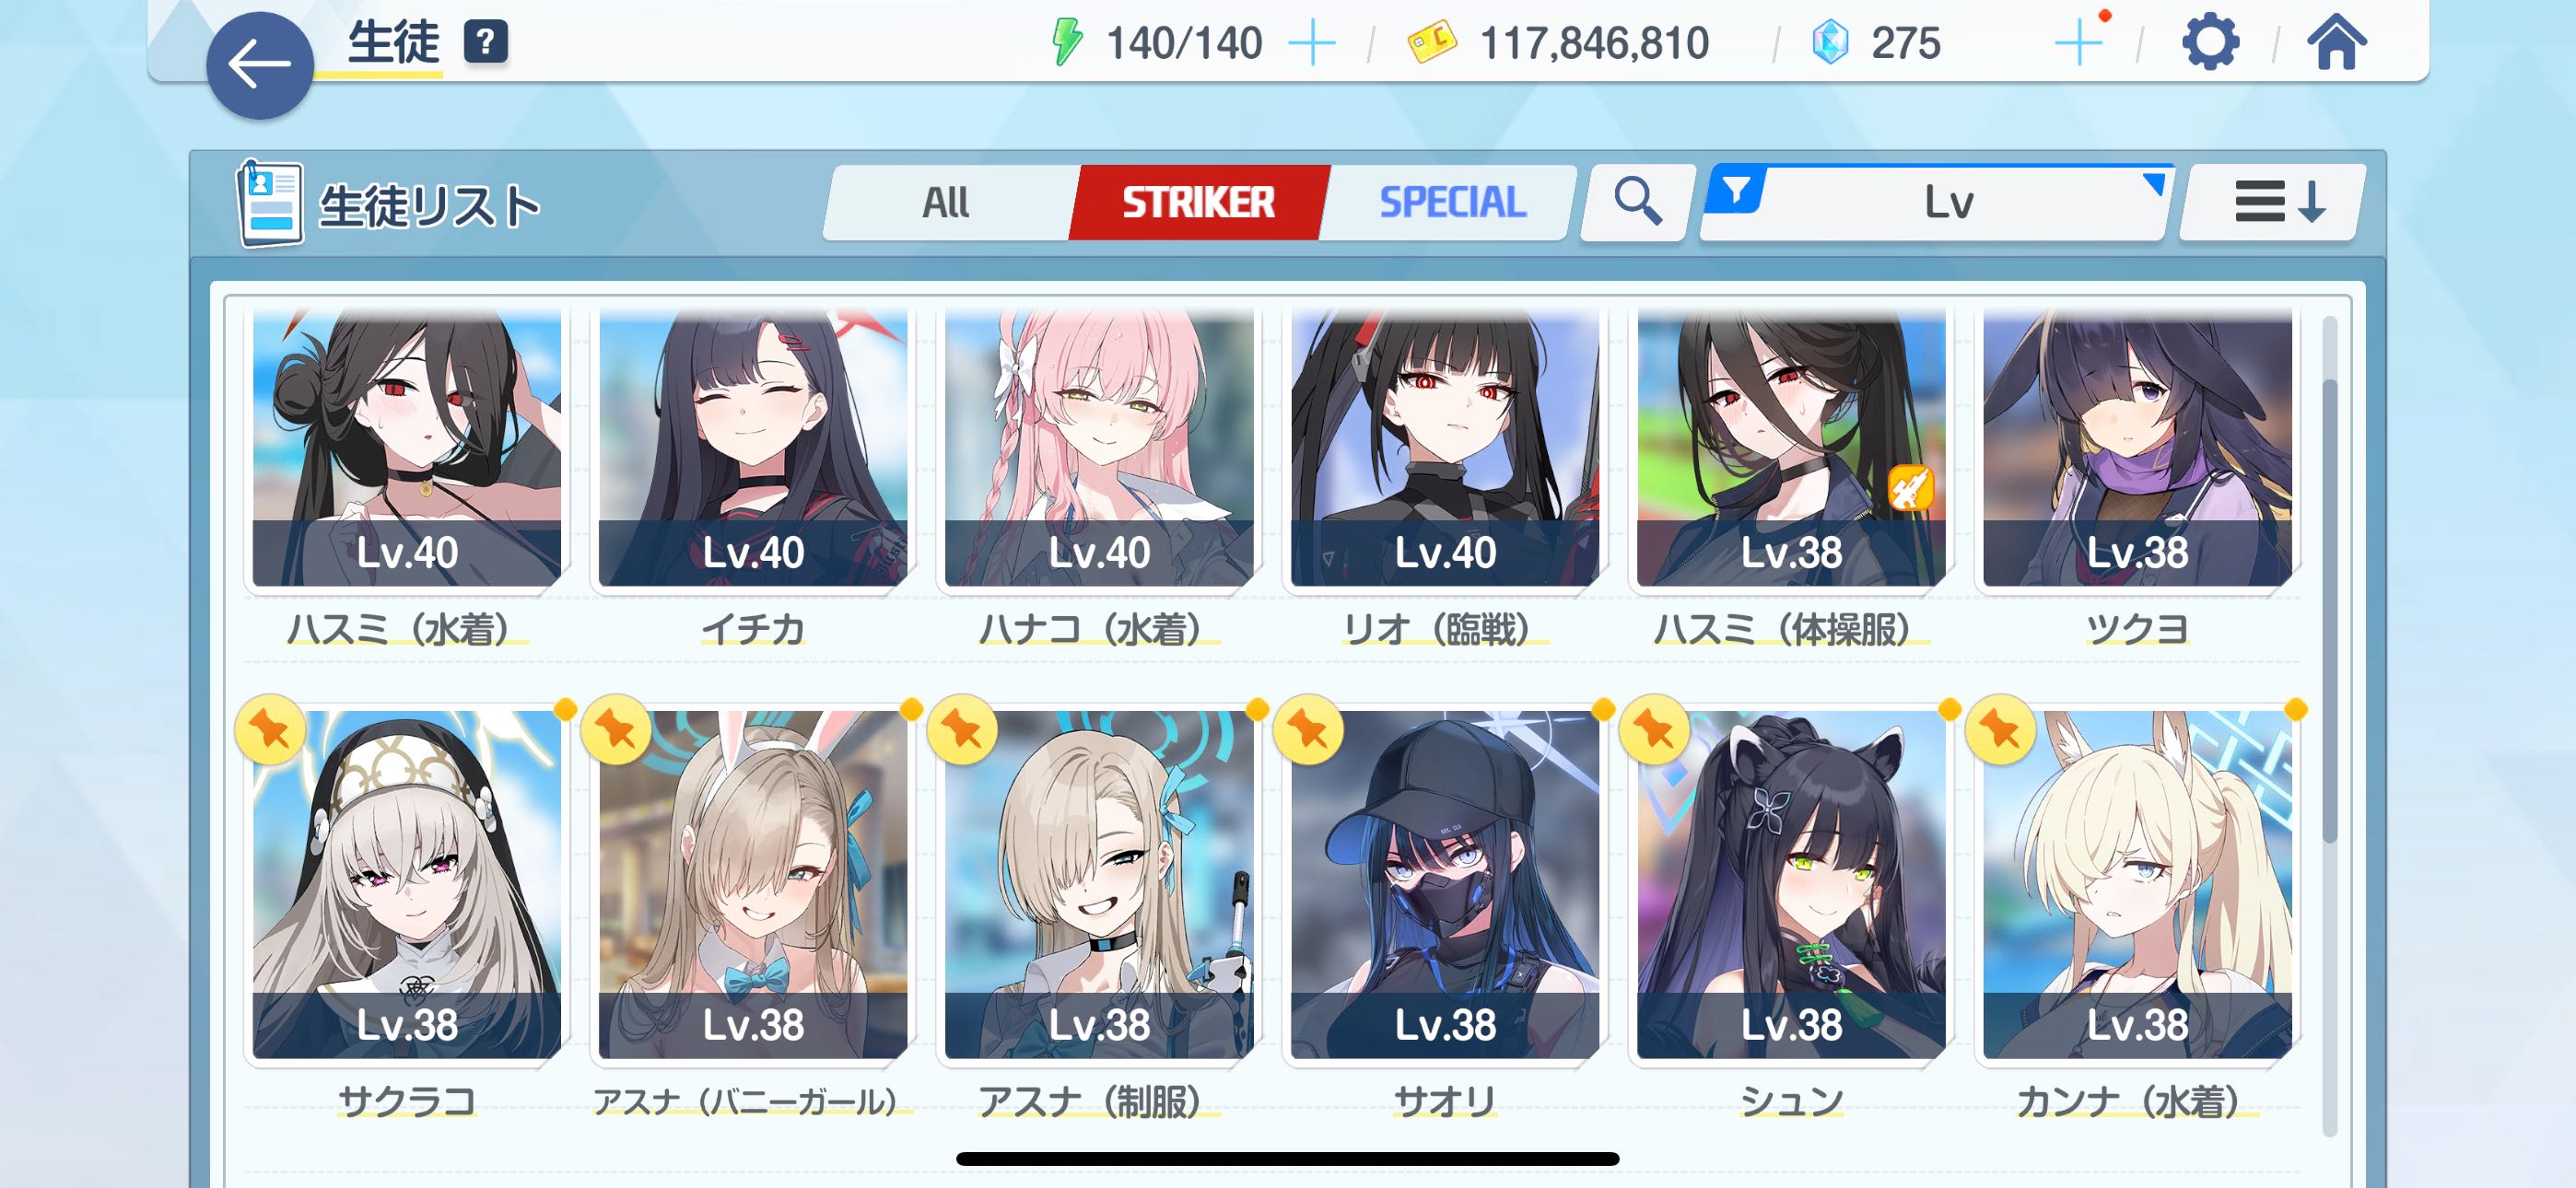Expand sort options via blue corner triangle
The width and height of the screenshot is (2576, 1188).
point(2154,183)
